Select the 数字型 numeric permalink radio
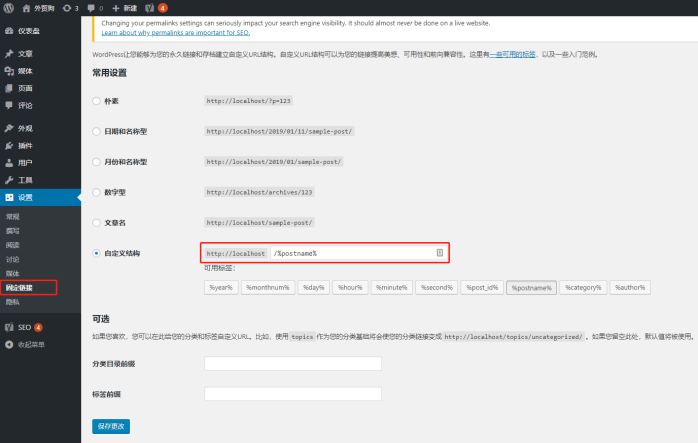698x443 pixels. click(x=96, y=192)
